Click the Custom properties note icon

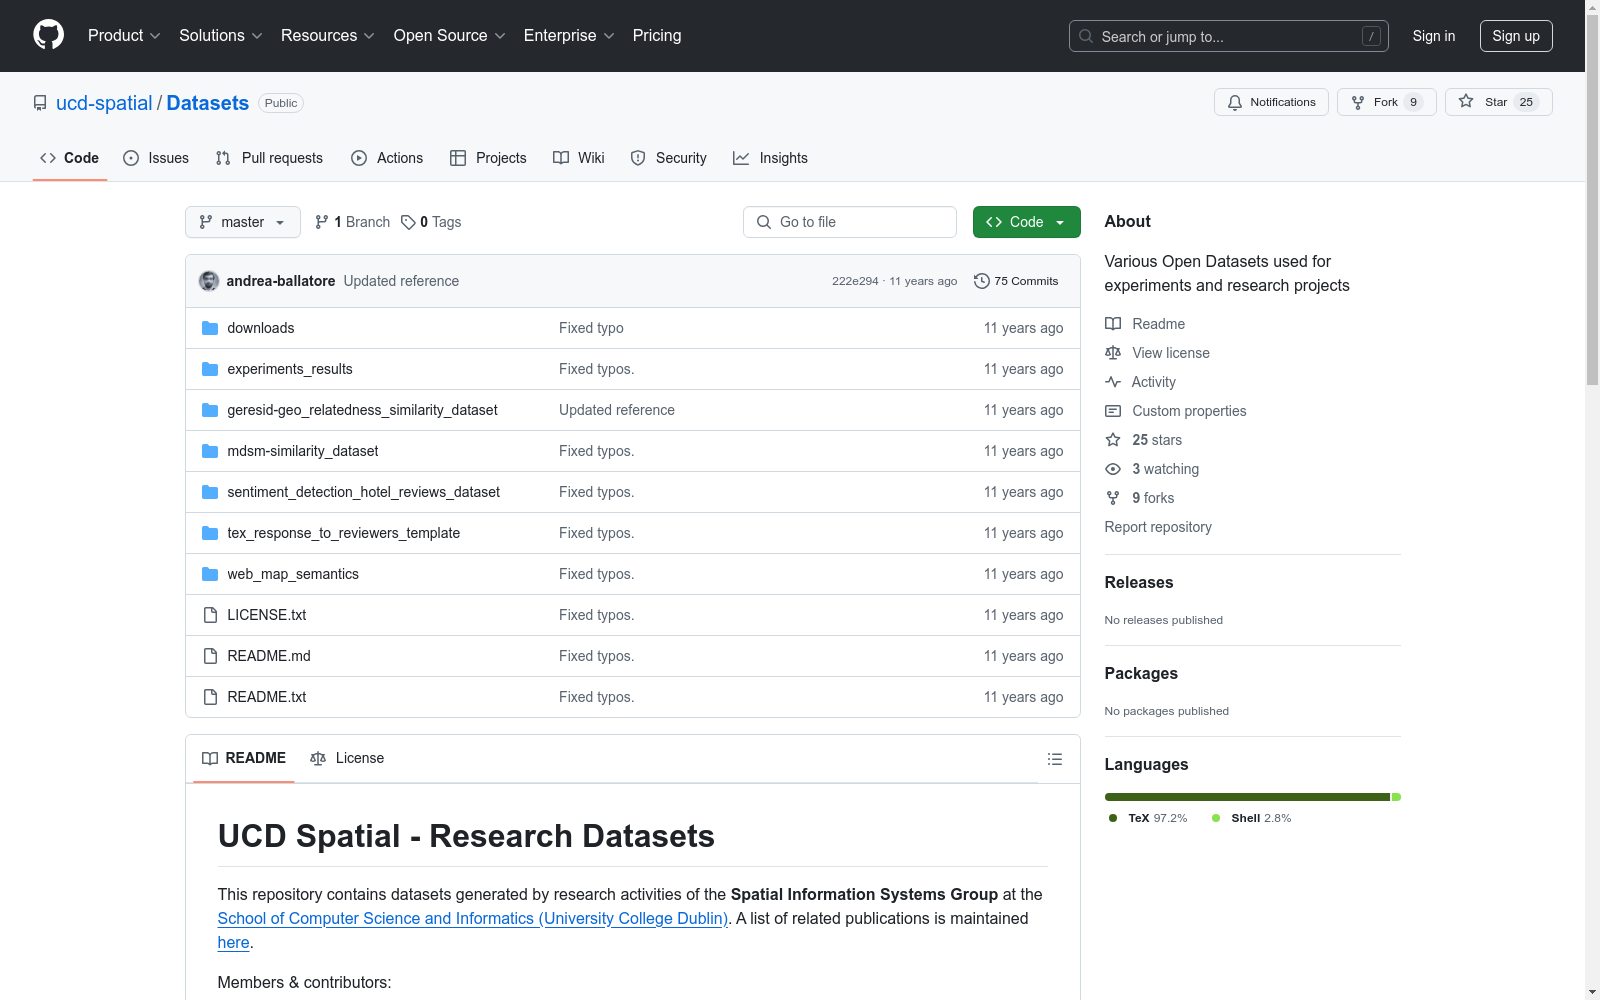[1113, 411]
